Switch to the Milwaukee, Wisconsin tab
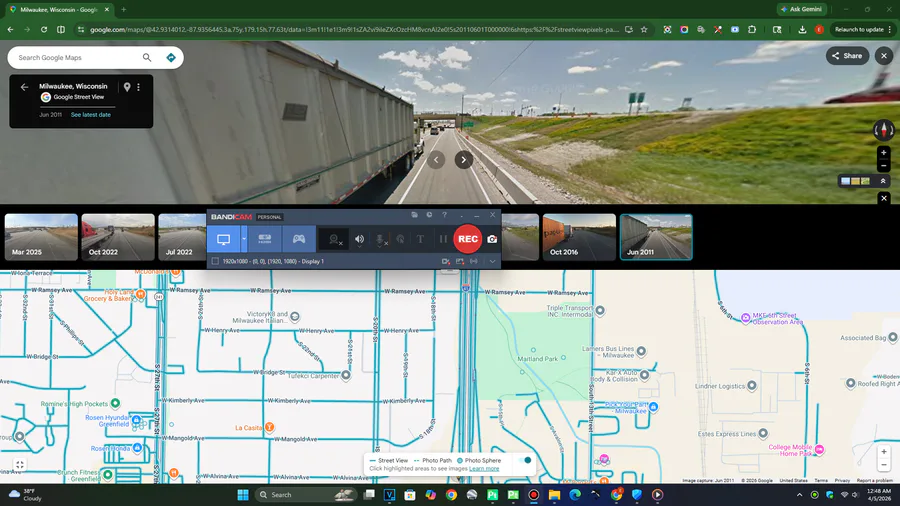Screen dimensions: 900x506 pyautogui.click(x=59, y=10)
